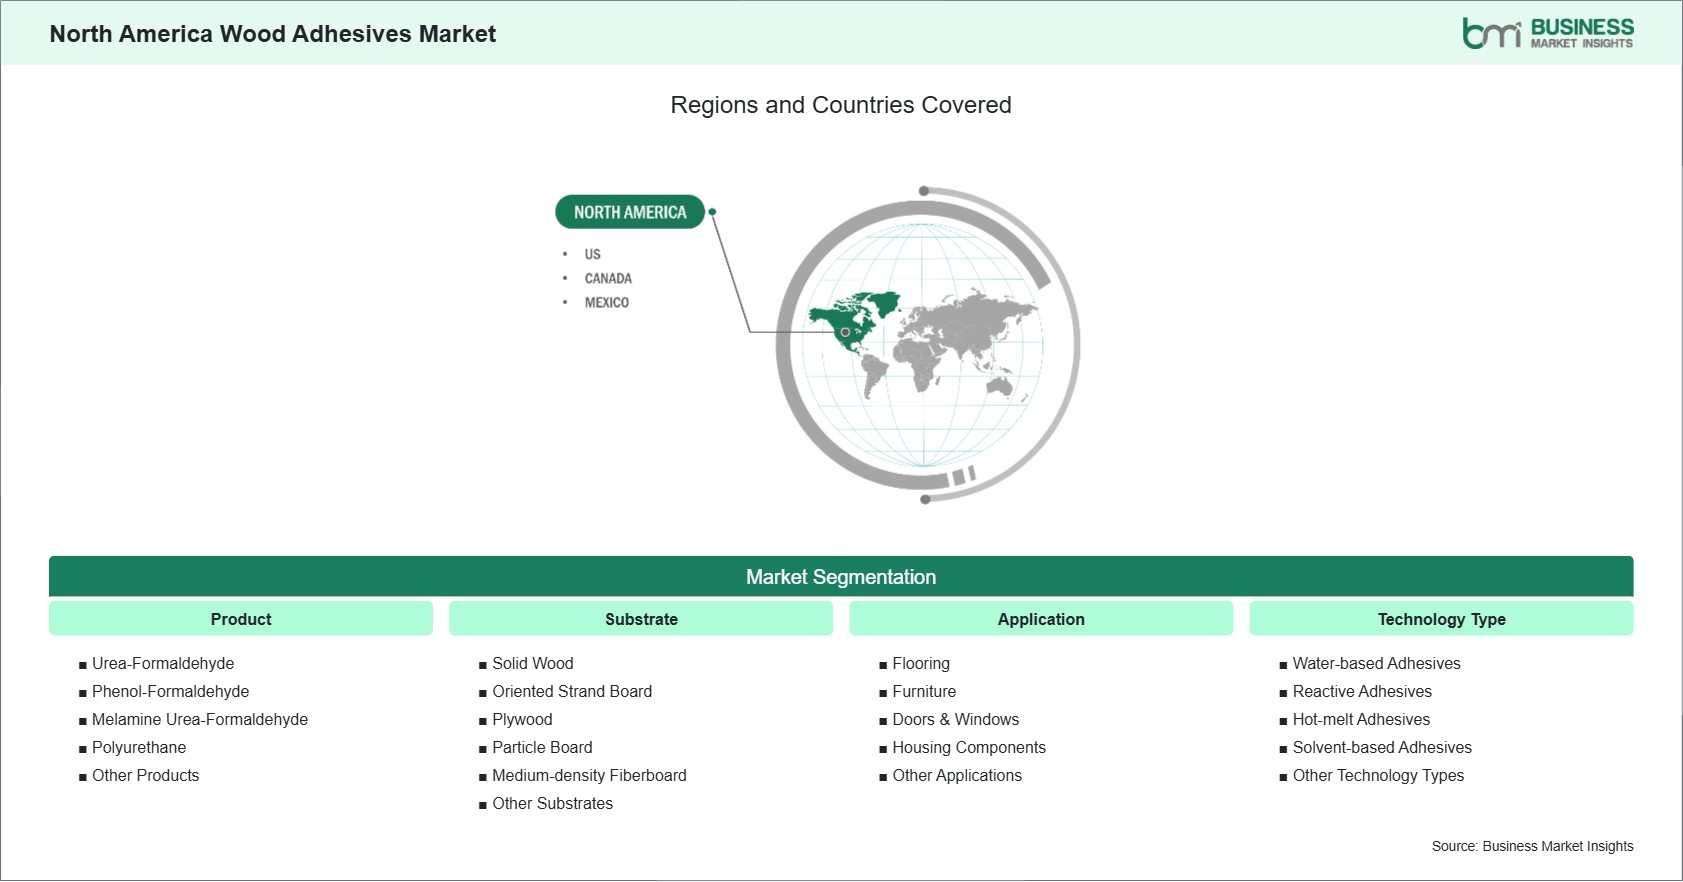Click 'Phenol-Formaldehyde' in Product list

pos(170,691)
